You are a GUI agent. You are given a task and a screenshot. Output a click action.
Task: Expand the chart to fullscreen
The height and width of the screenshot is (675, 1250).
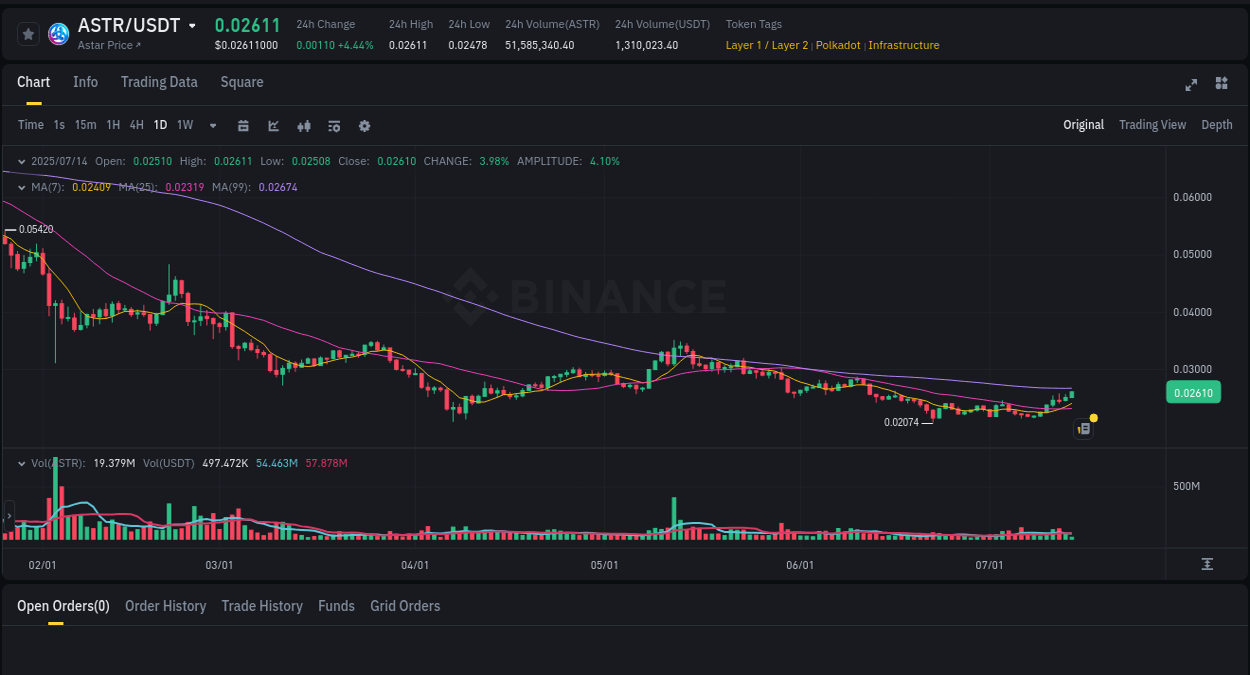[x=1191, y=85]
